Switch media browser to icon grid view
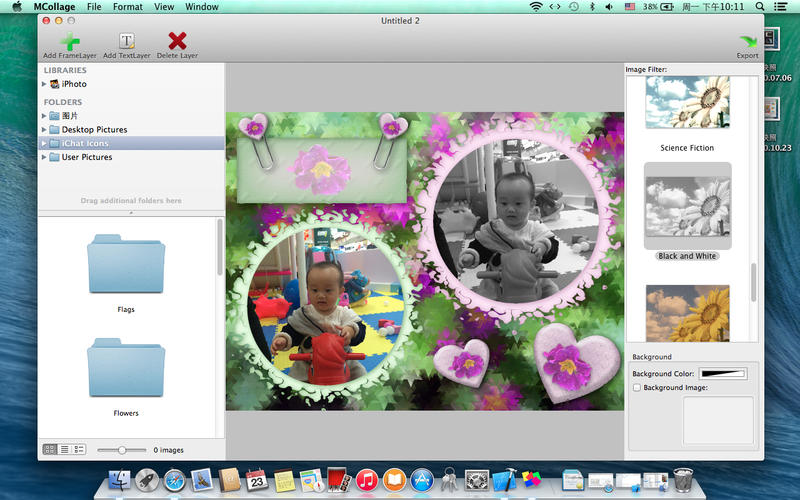 click(50, 450)
